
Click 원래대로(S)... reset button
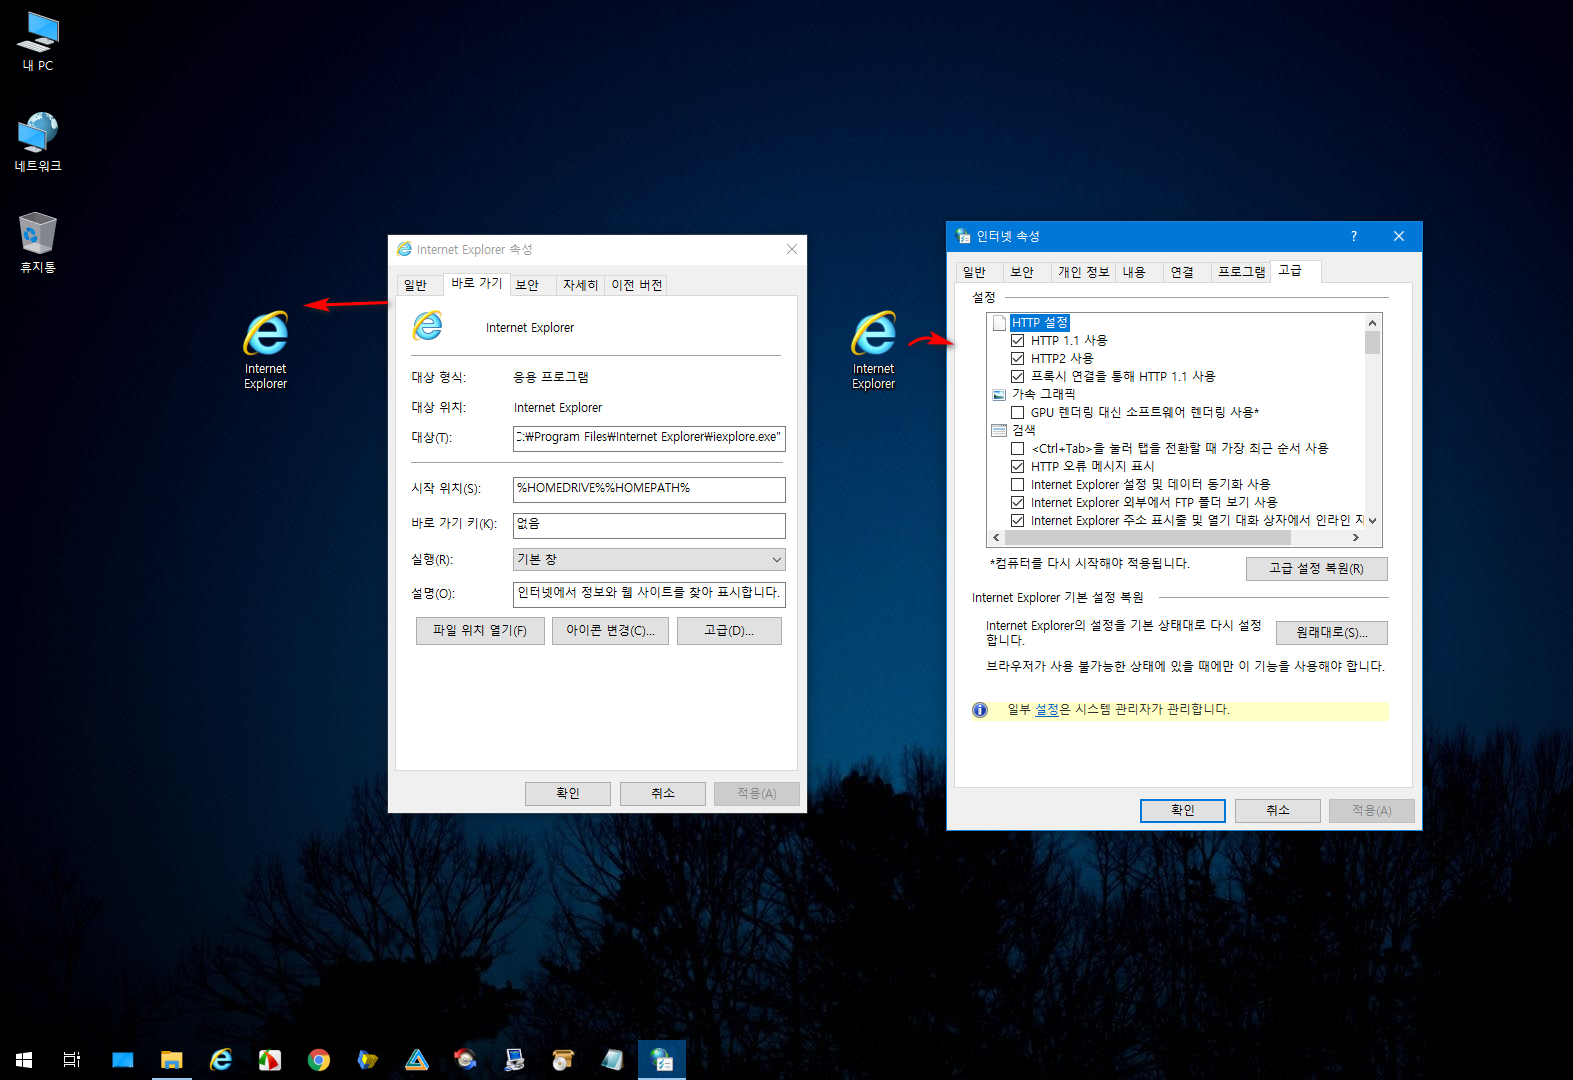1332,633
